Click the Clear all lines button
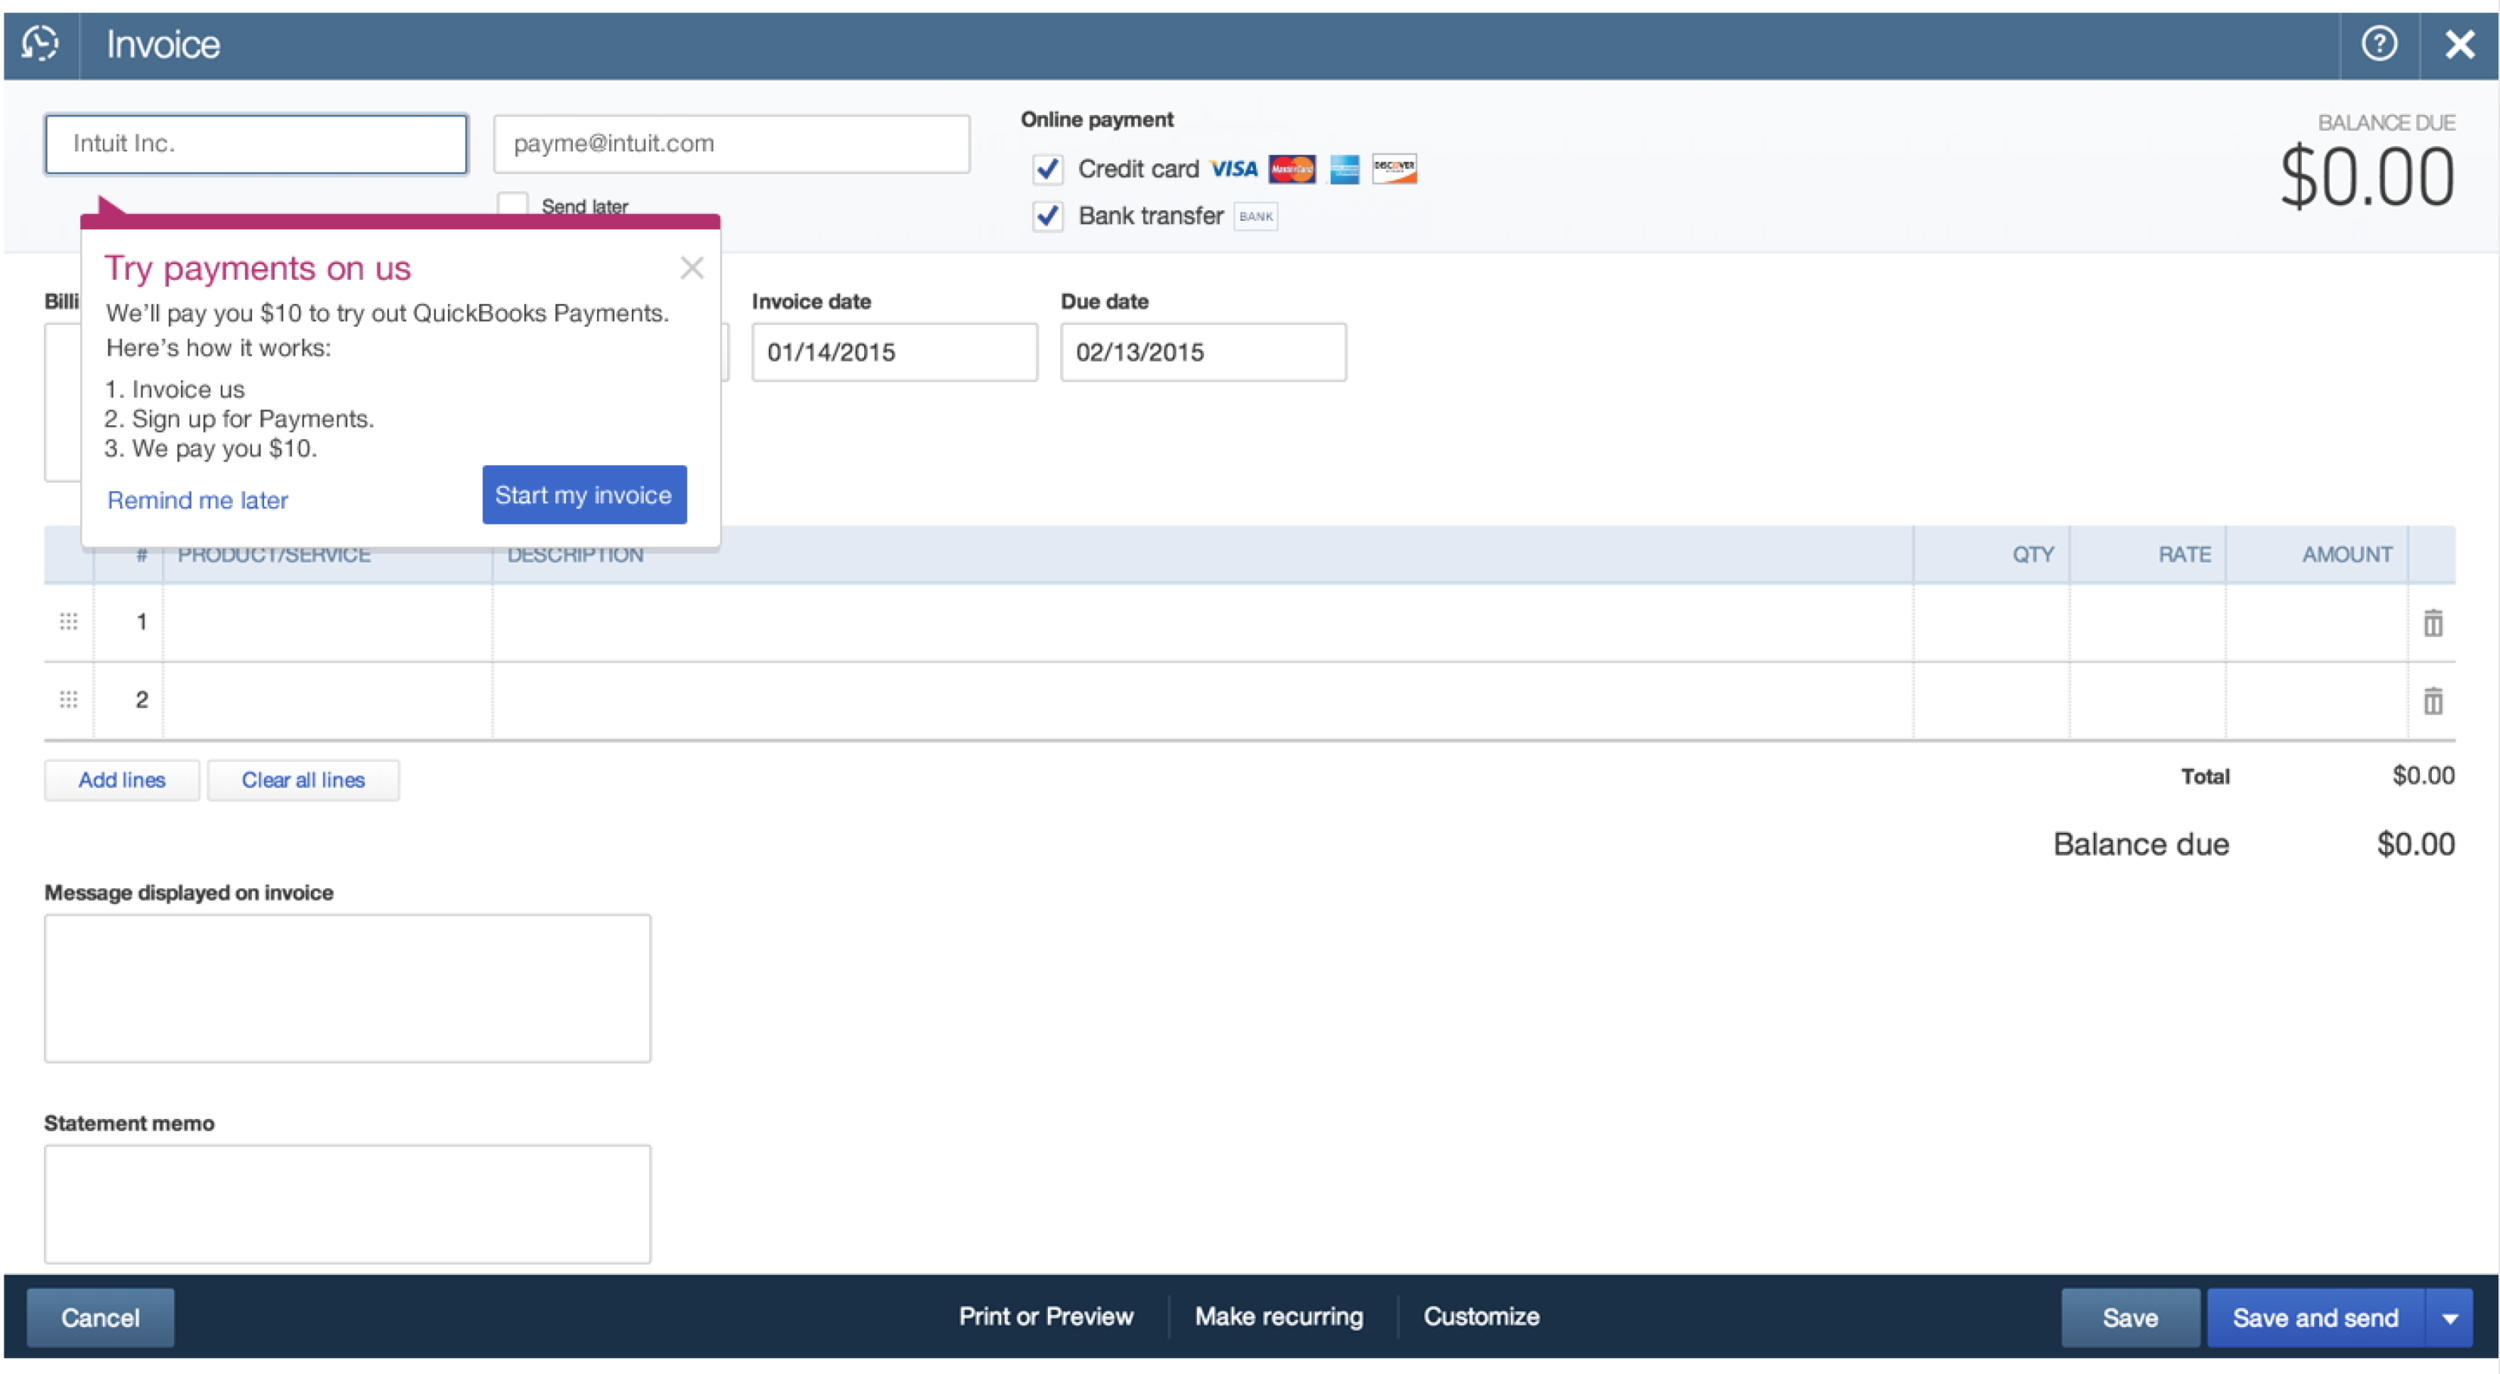The width and height of the screenshot is (2500, 1374). 303,780
